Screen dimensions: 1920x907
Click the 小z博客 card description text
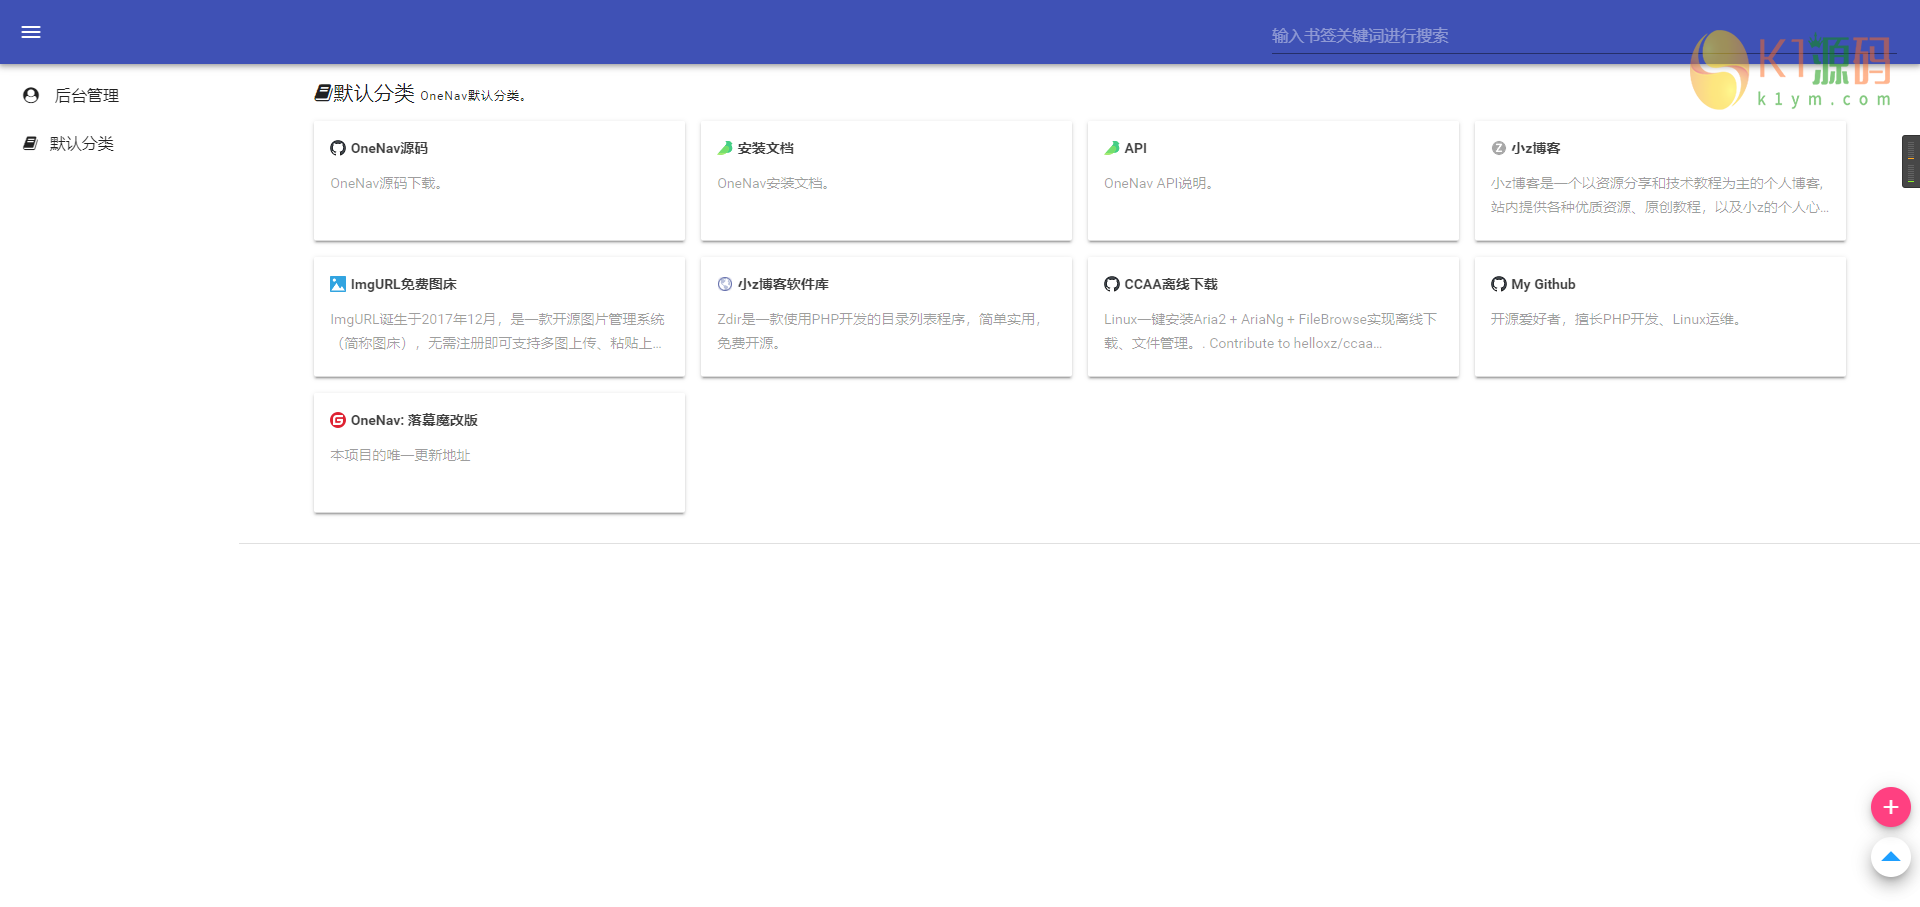click(1660, 195)
